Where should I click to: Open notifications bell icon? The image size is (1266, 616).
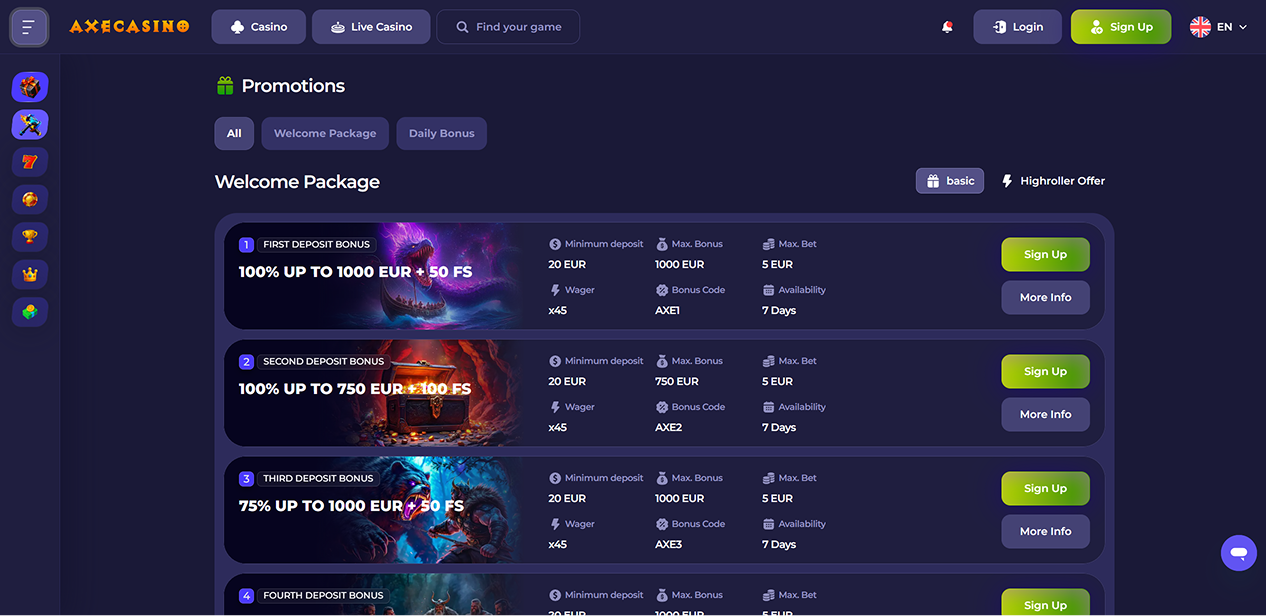click(x=947, y=27)
